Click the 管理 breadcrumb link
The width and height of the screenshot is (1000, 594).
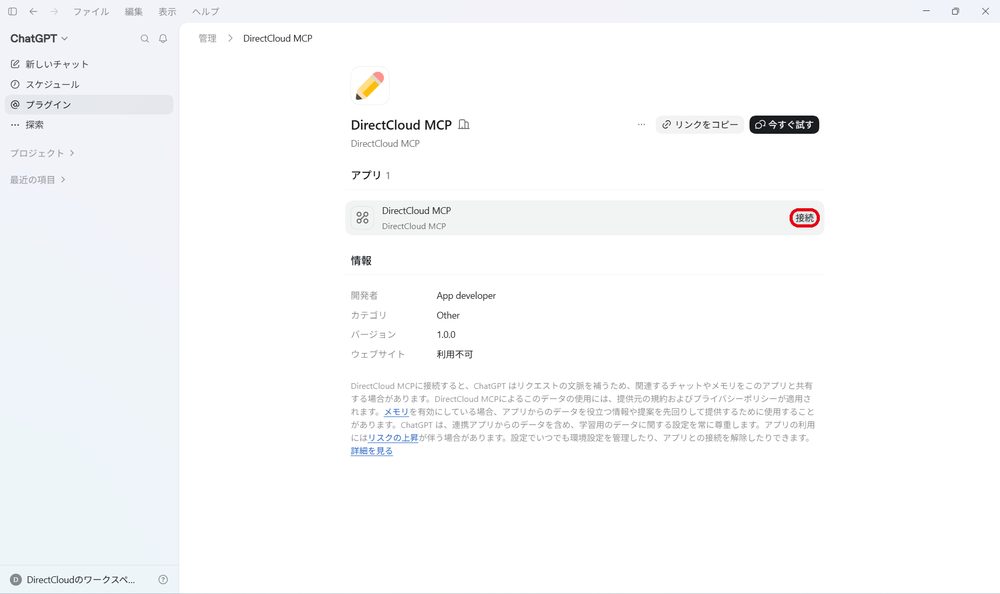click(207, 38)
